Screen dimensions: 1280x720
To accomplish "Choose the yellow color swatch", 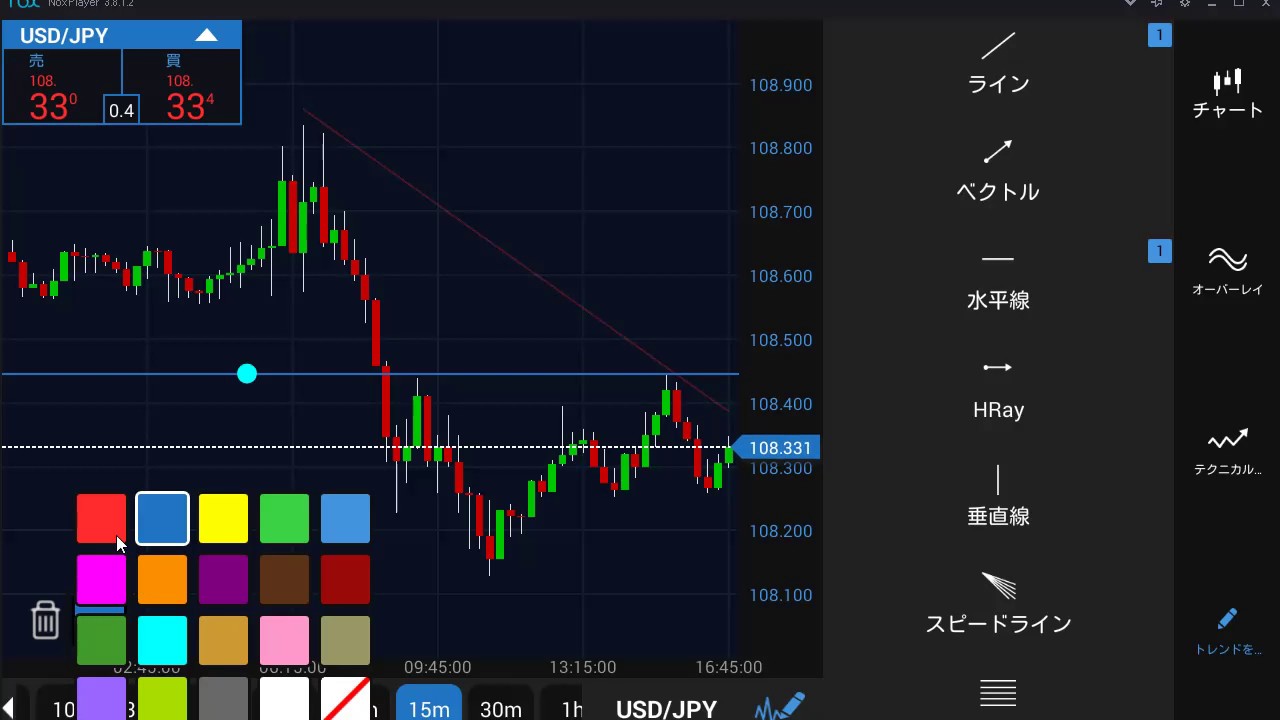I will coord(223,518).
